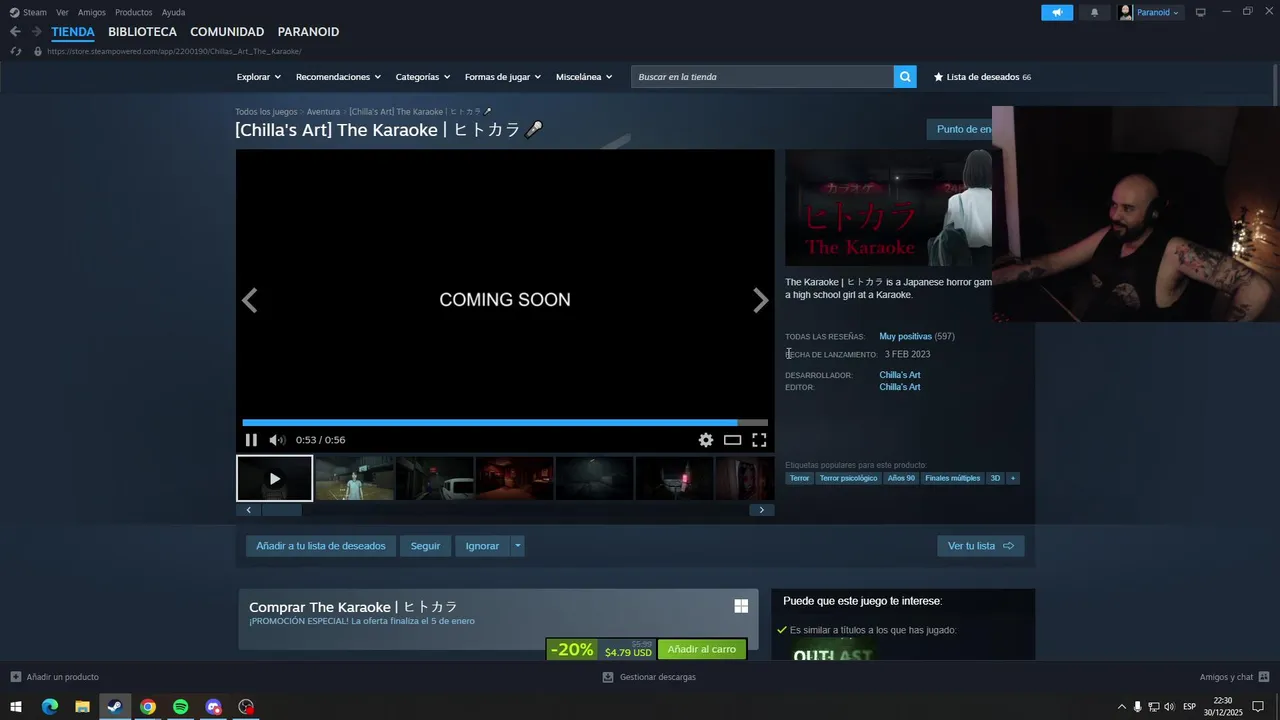
Task: Toggle theater mode on the video player
Action: (733, 440)
